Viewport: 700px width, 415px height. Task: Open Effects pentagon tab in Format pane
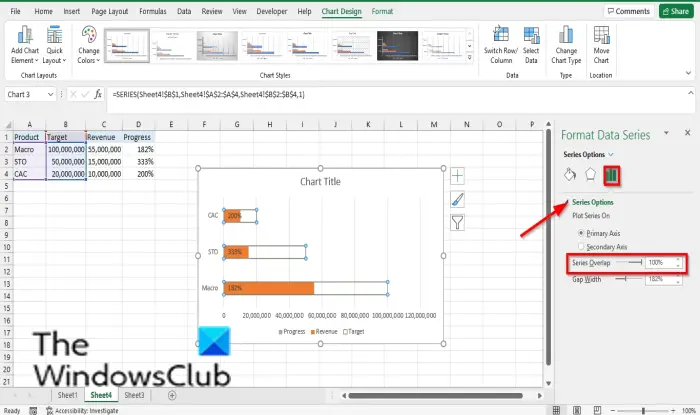coord(590,174)
